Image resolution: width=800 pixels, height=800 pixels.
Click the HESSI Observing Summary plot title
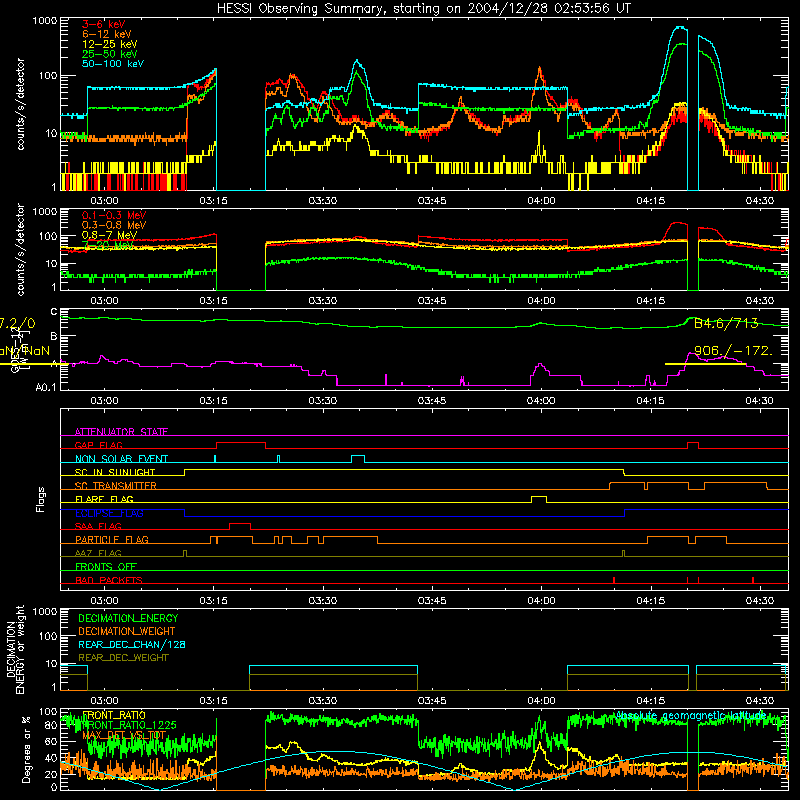(x=423, y=9)
